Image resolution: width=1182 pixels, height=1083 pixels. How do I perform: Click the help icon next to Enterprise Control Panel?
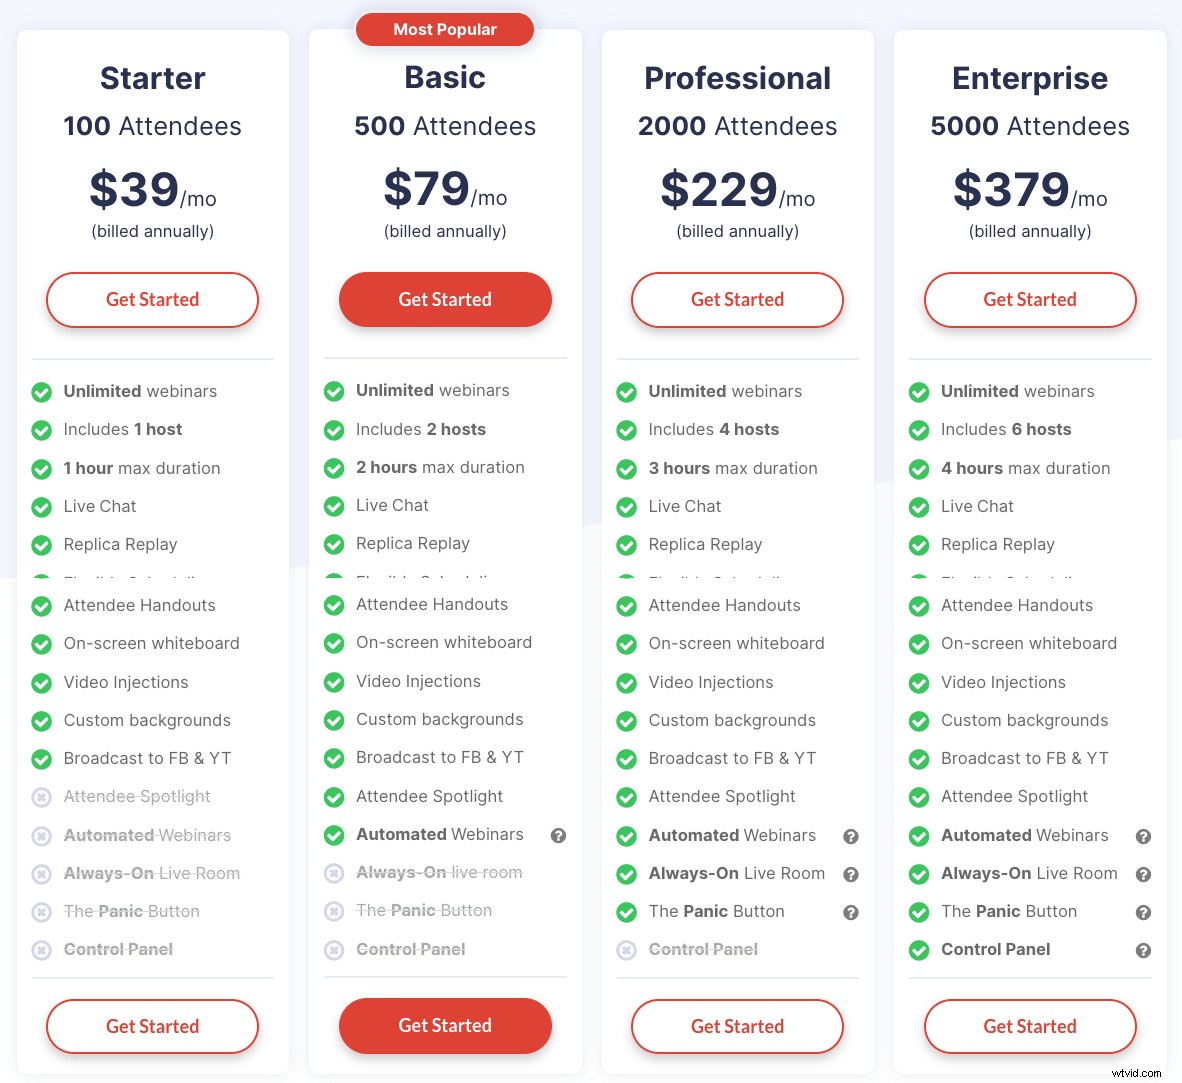pos(1143,950)
